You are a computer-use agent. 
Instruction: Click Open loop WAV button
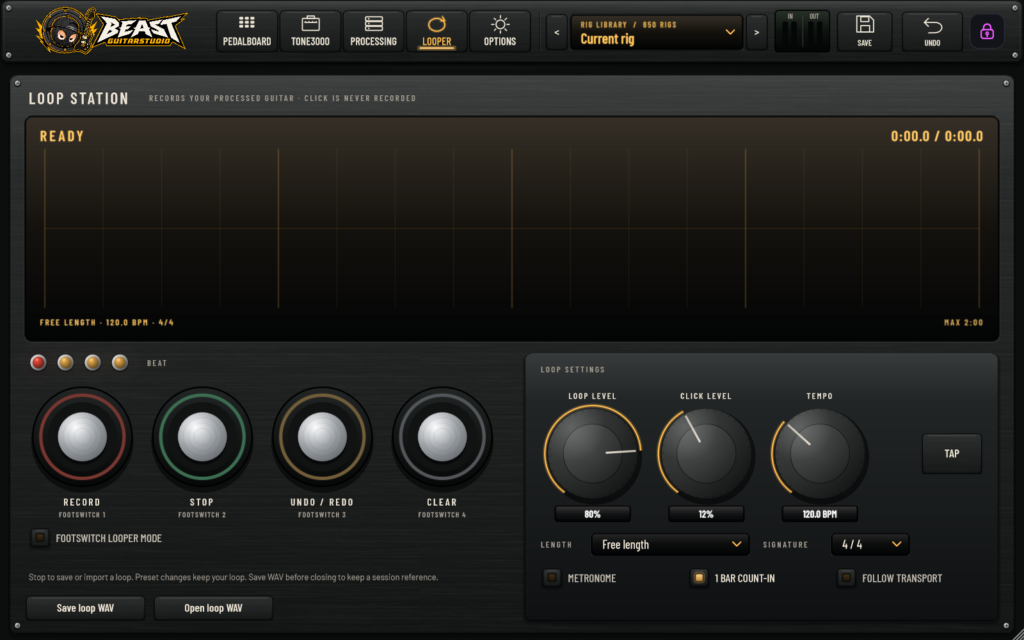[x=214, y=608]
